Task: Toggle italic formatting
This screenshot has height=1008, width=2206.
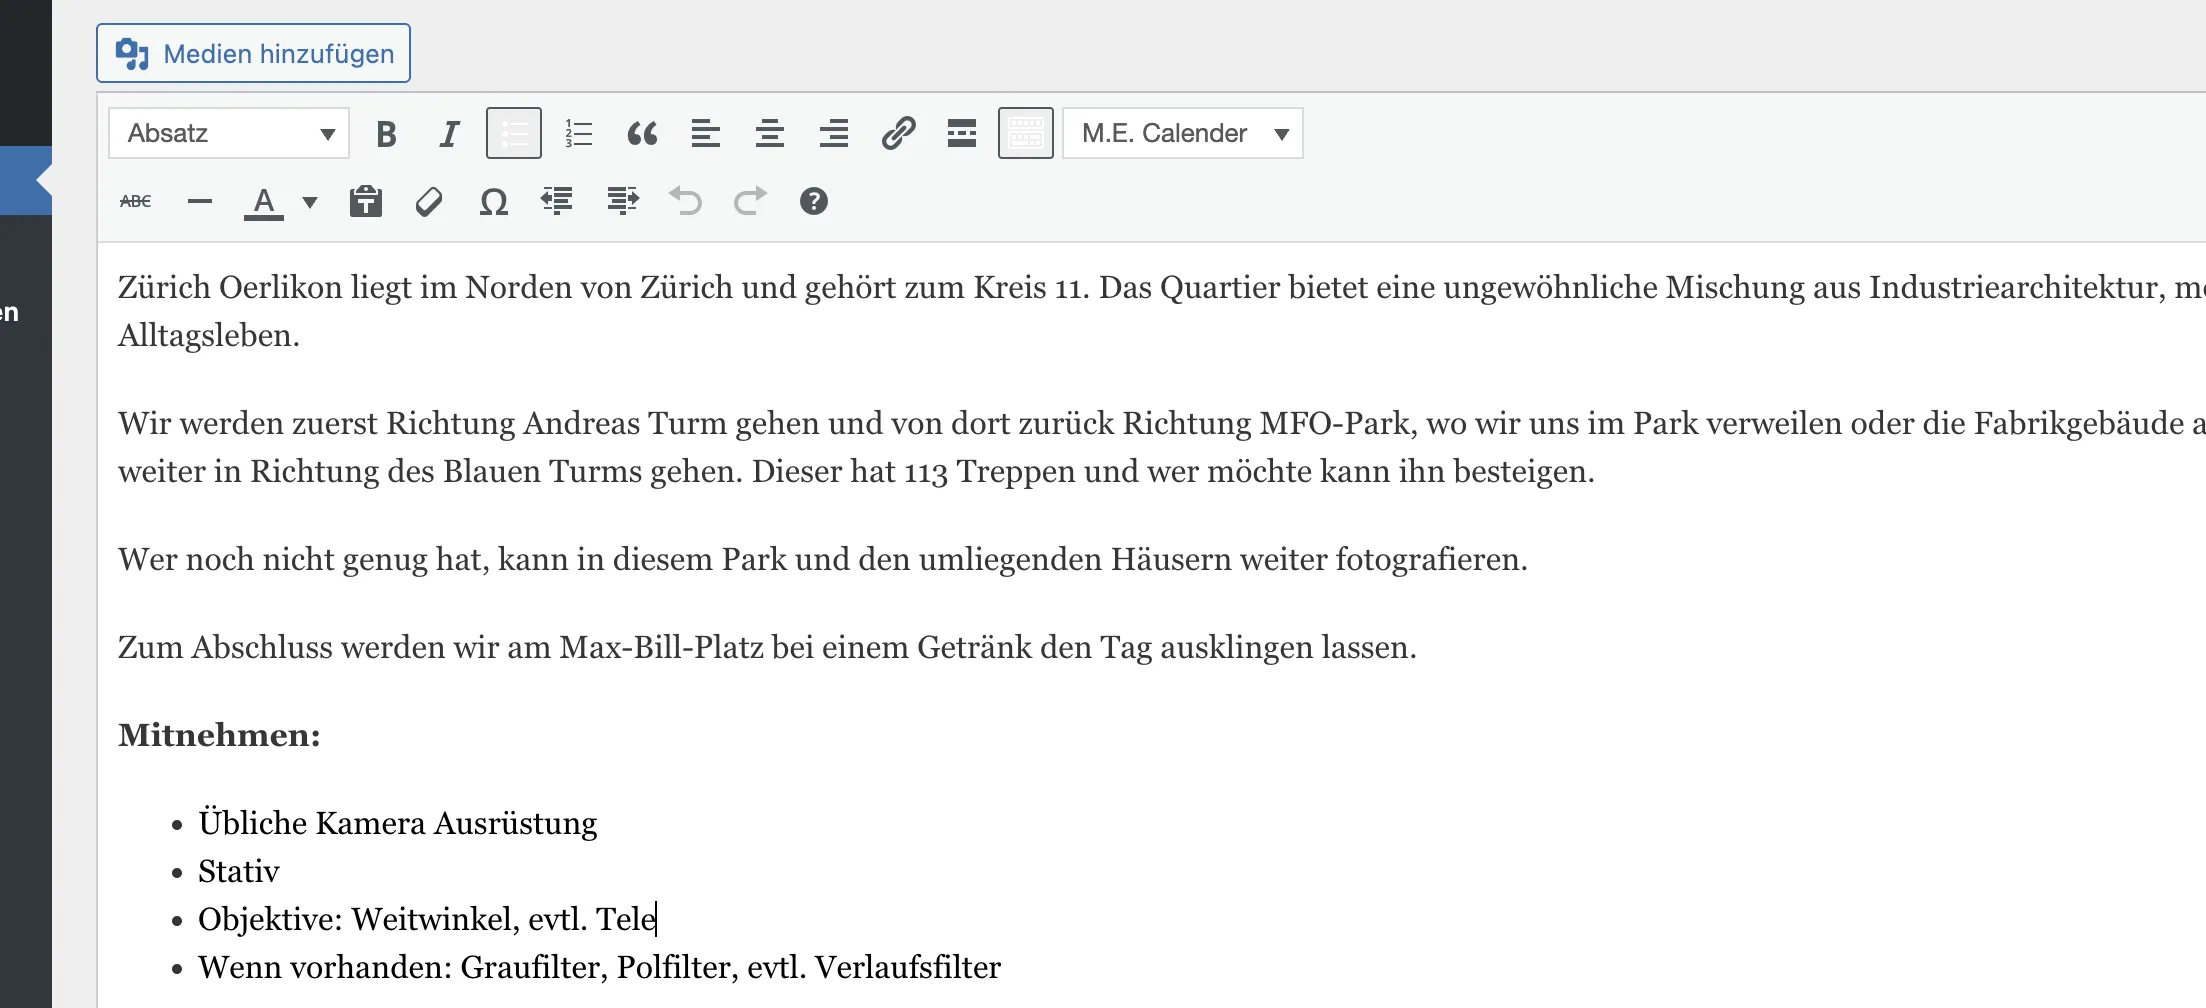Action: coord(450,133)
